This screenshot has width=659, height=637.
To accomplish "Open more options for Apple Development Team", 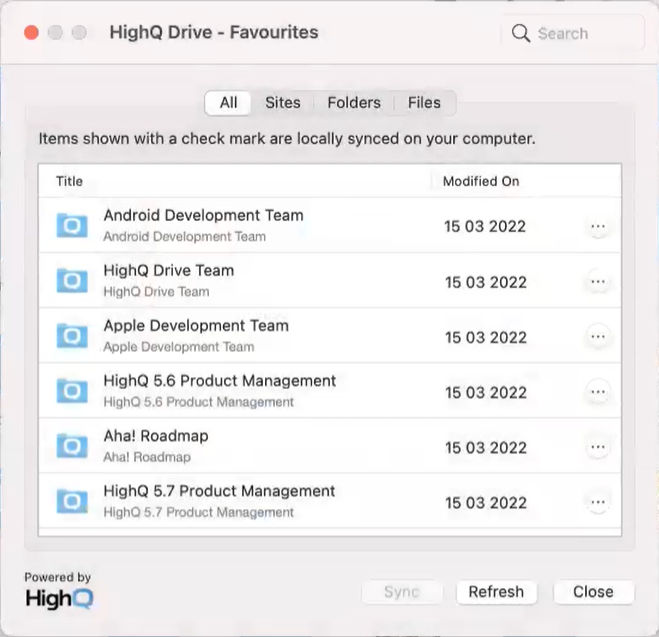I will point(598,337).
